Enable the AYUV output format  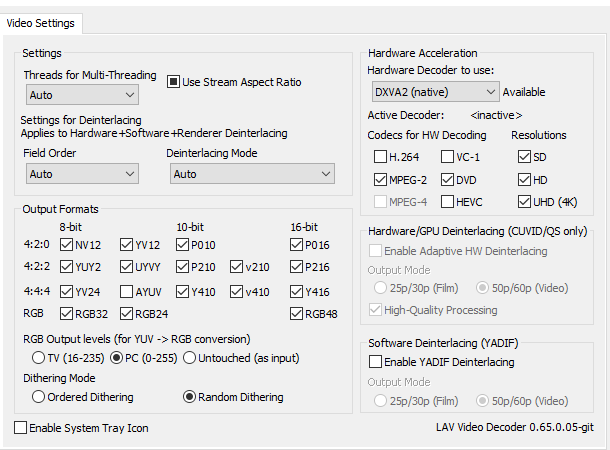point(127,292)
